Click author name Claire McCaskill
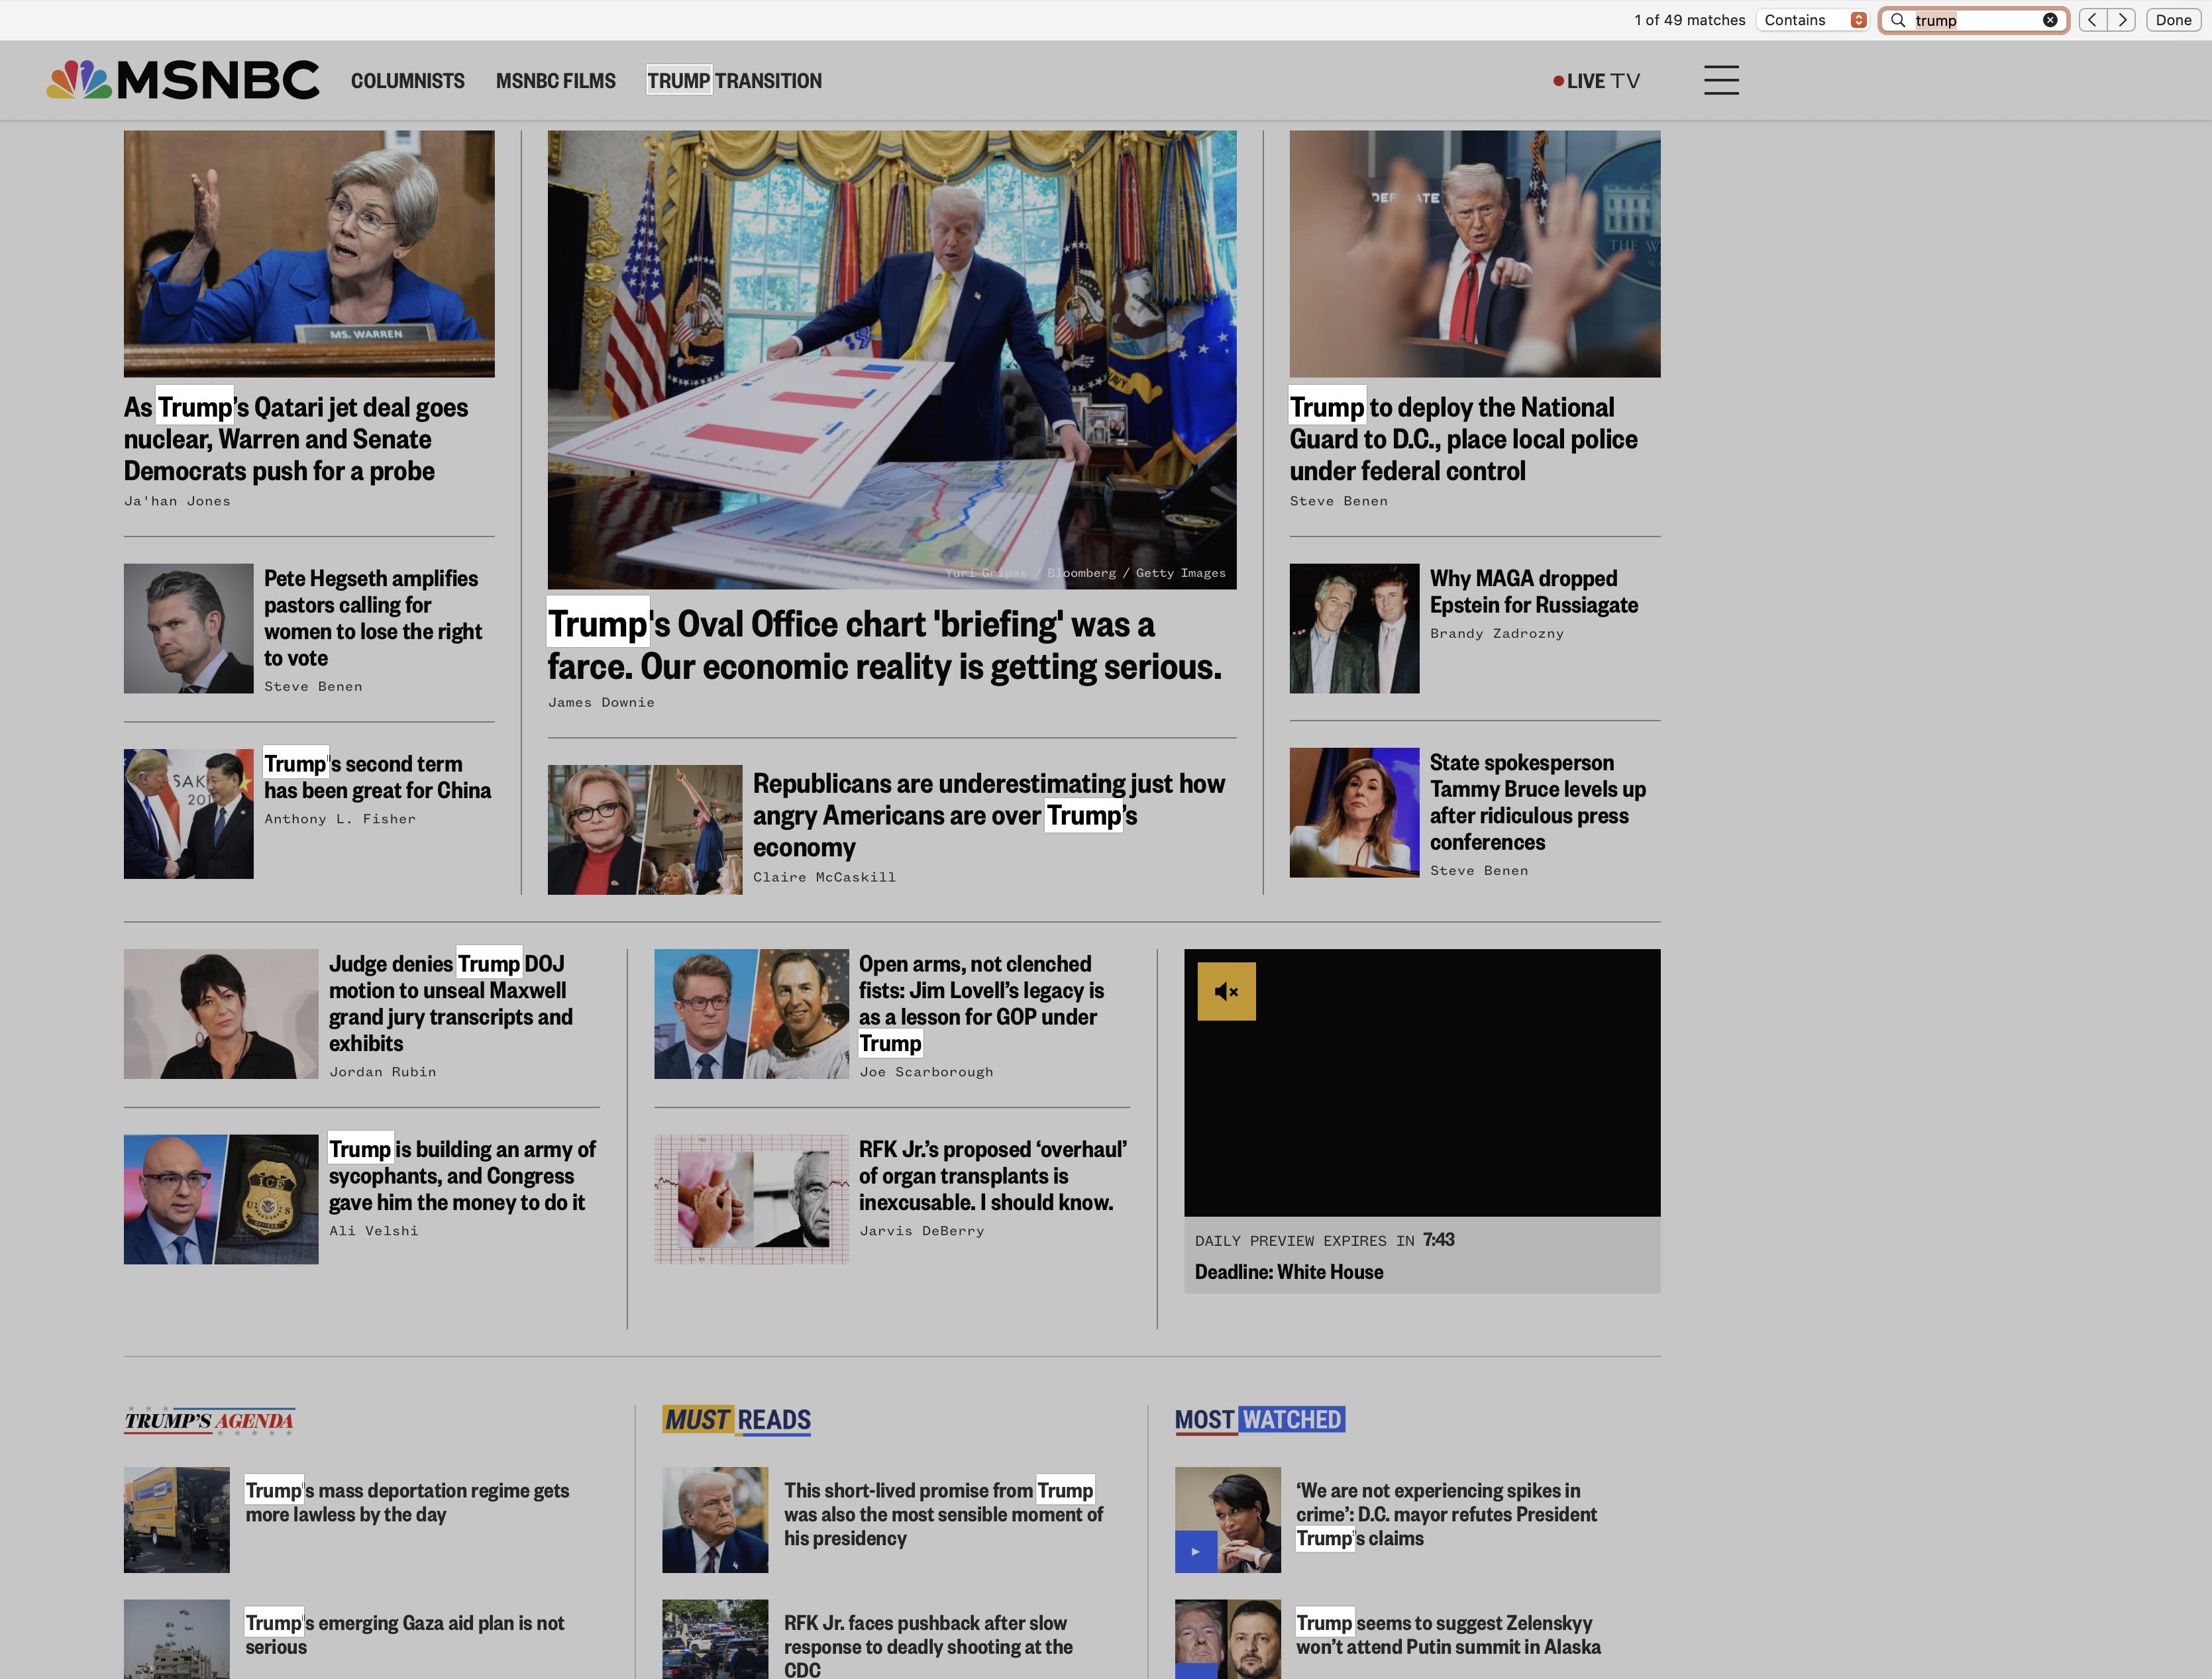The height and width of the screenshot is (1679, 2212). pos(824,877)
